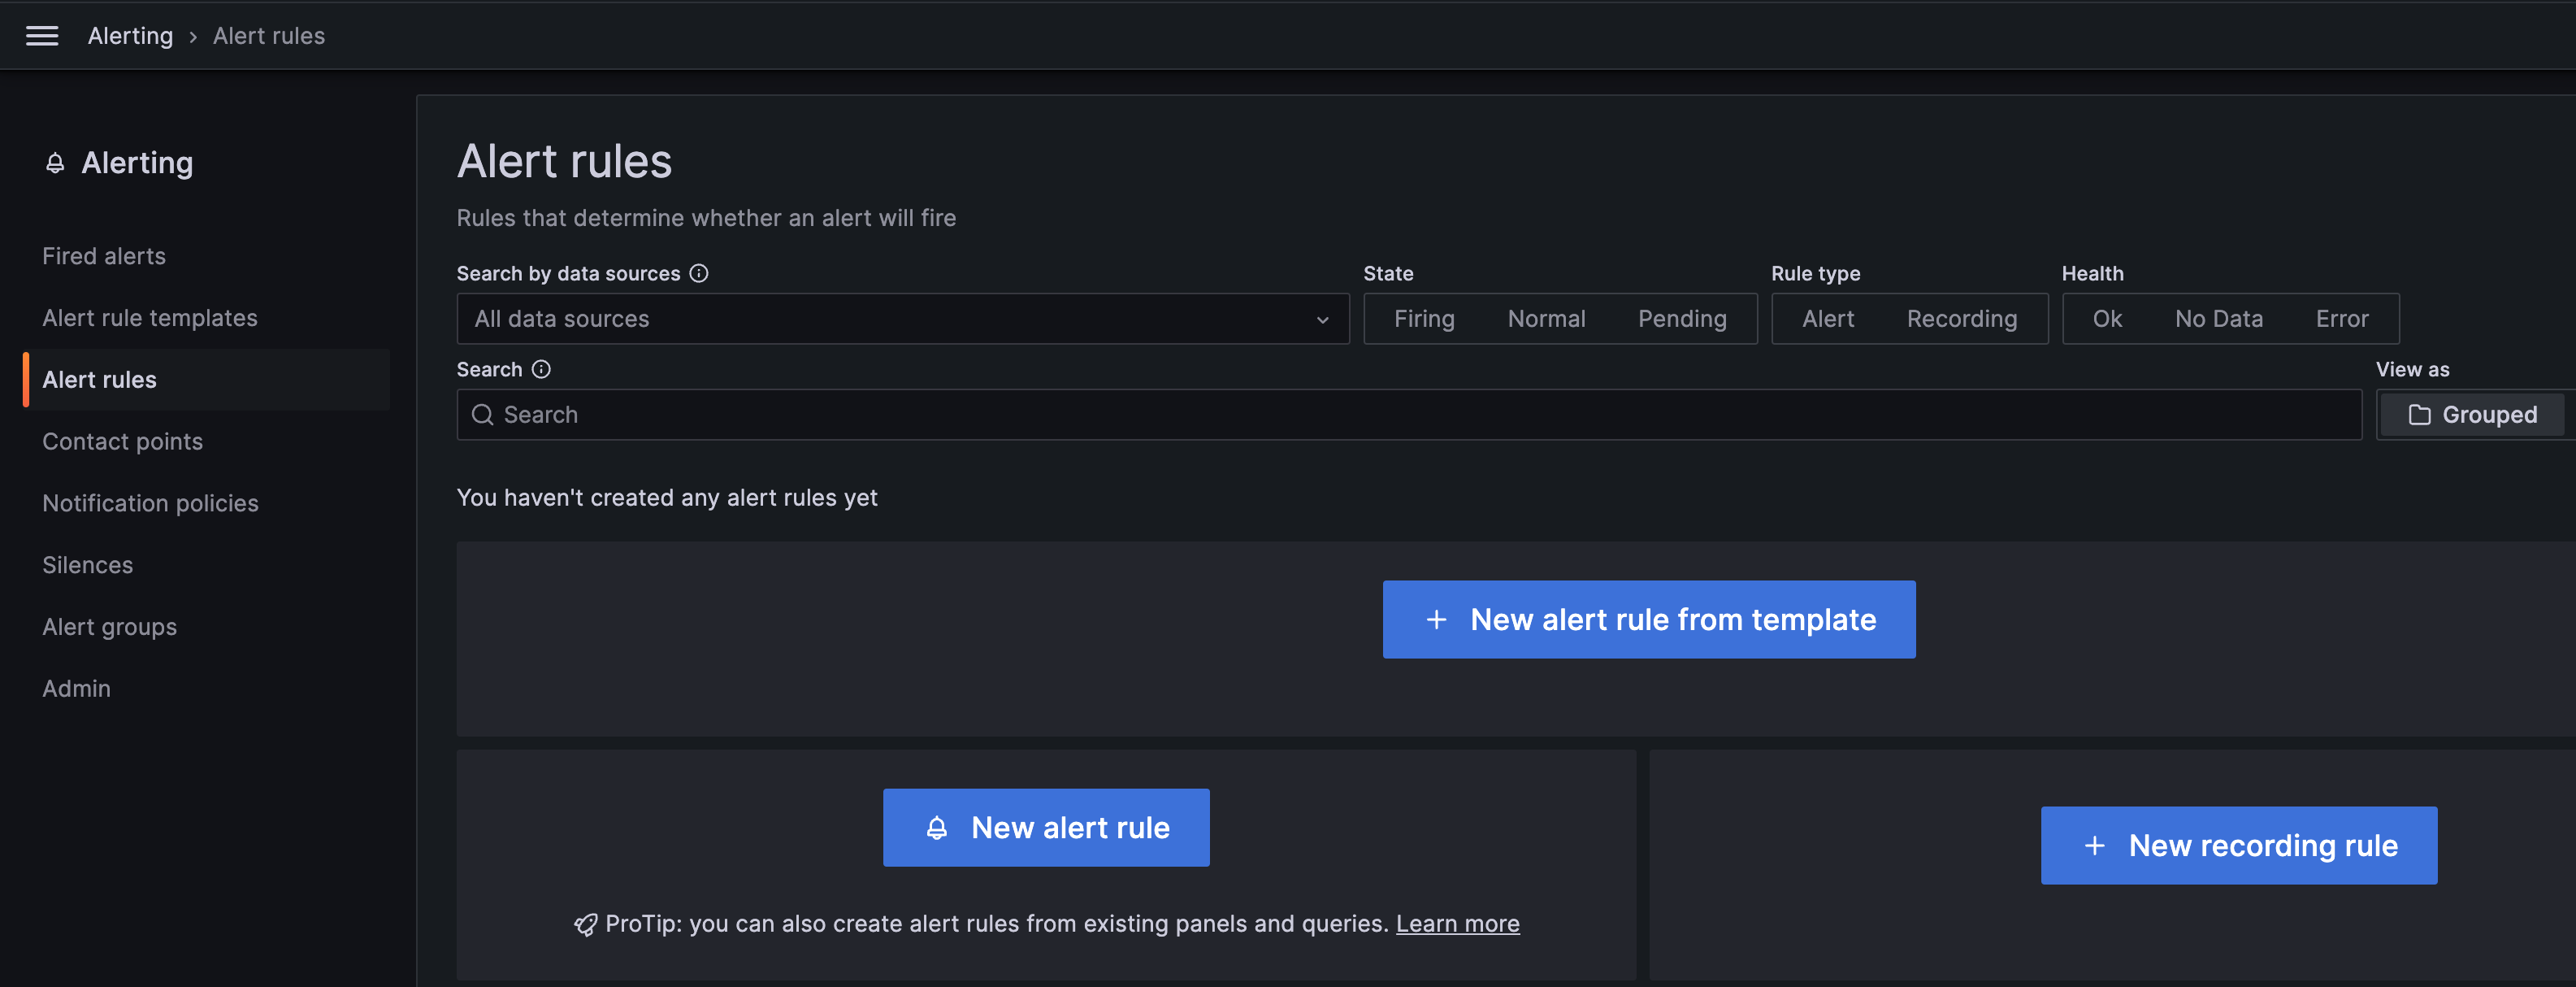Screen dimensions: 2576x987
Task: Click the search magnifier icon in search bar
Action: click(x=481, y=415)
